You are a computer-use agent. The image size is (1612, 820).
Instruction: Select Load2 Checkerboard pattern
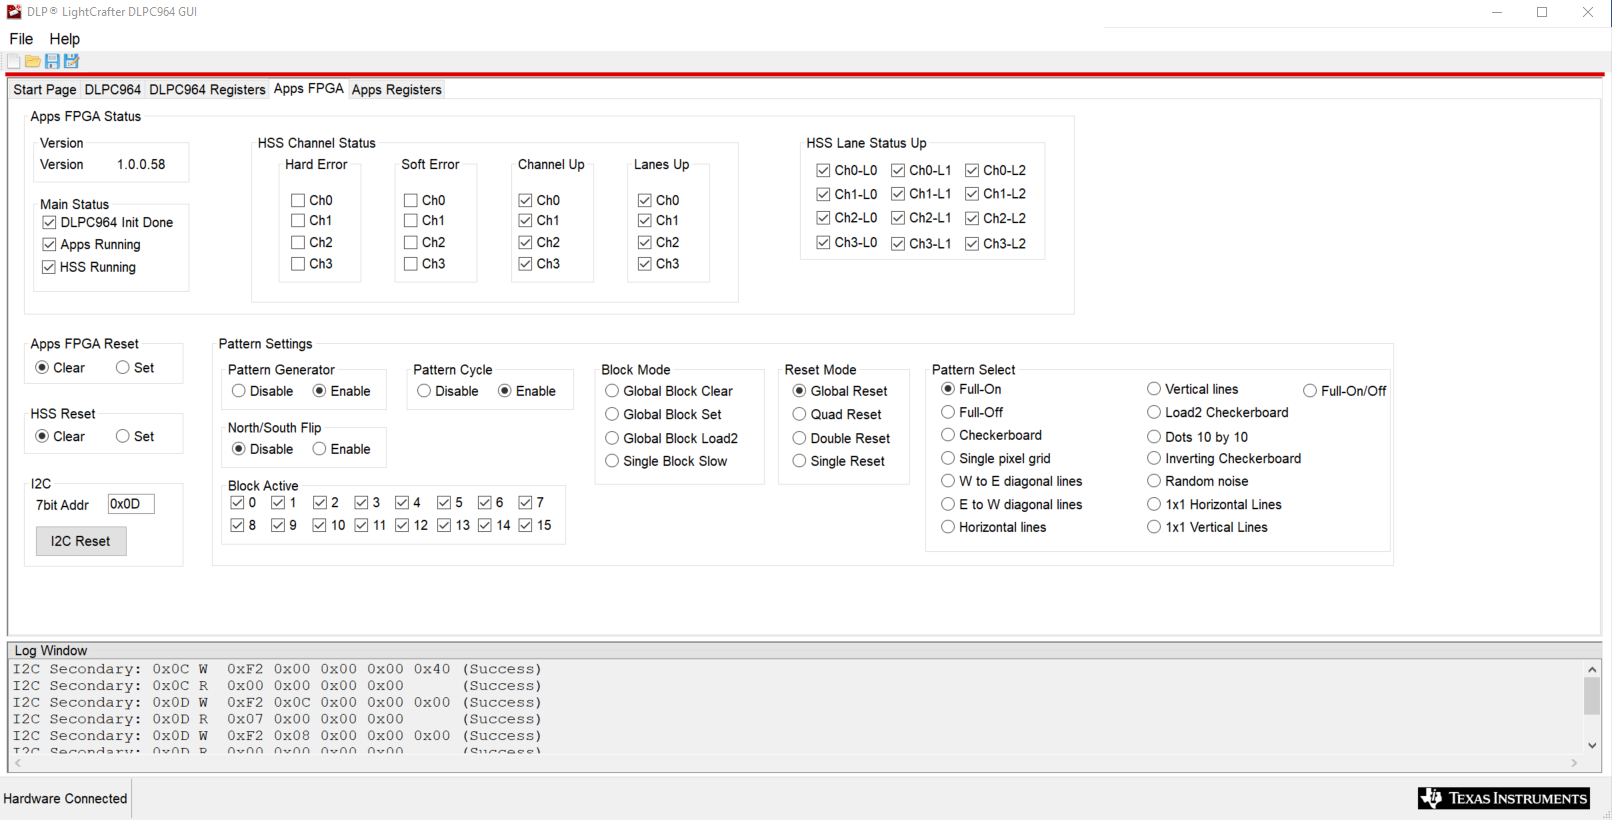click(1154, 412)
